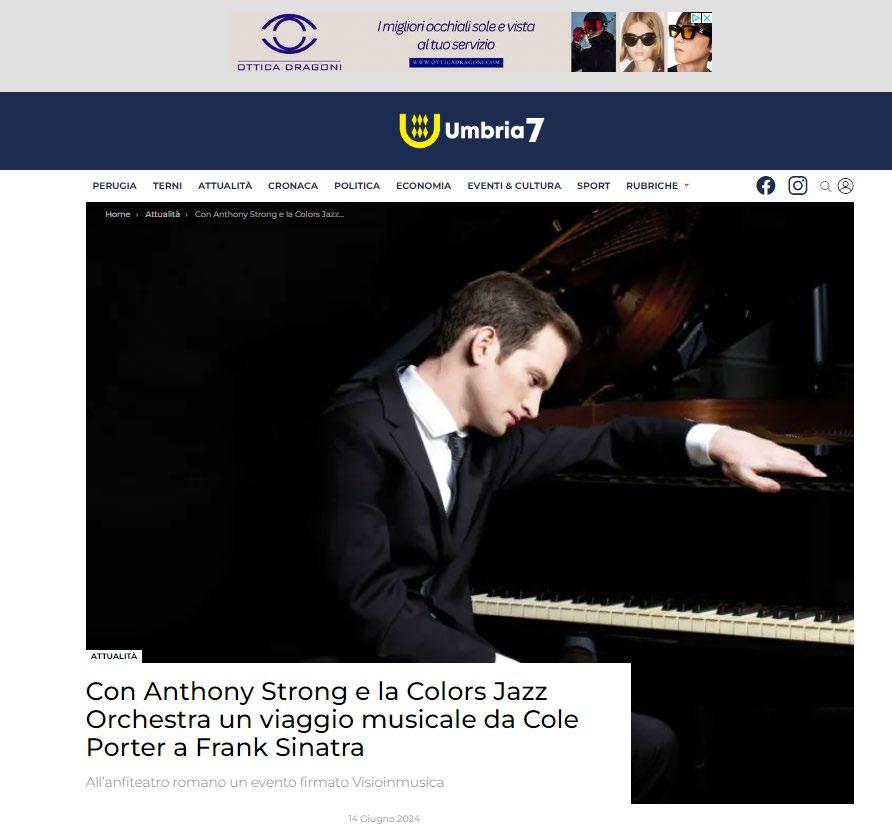Image resolution: width=892 pixels, height=826 pixels.
Task: Open the Perugia menu section
Action: click(114, 186)
